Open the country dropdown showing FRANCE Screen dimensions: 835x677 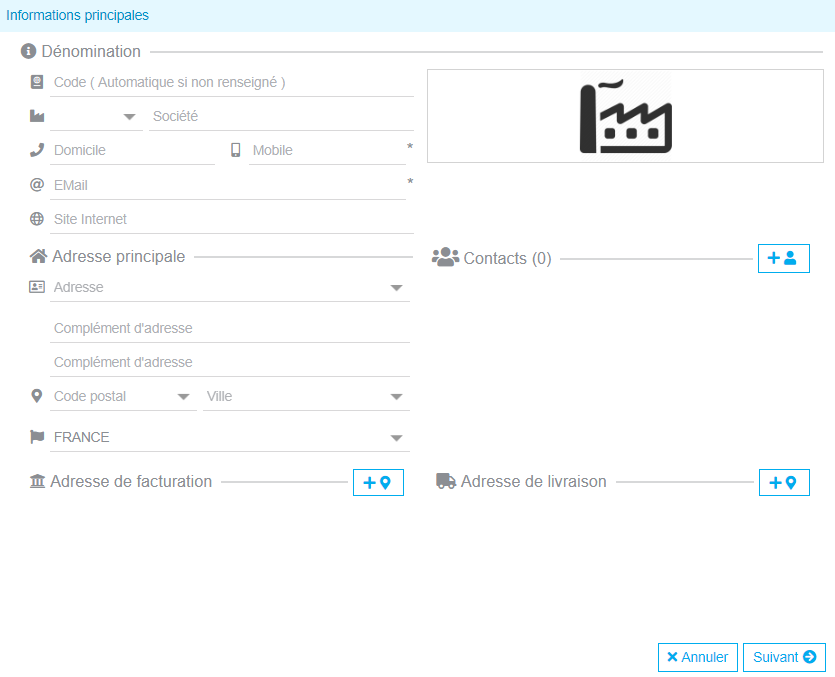click(396, 438)
